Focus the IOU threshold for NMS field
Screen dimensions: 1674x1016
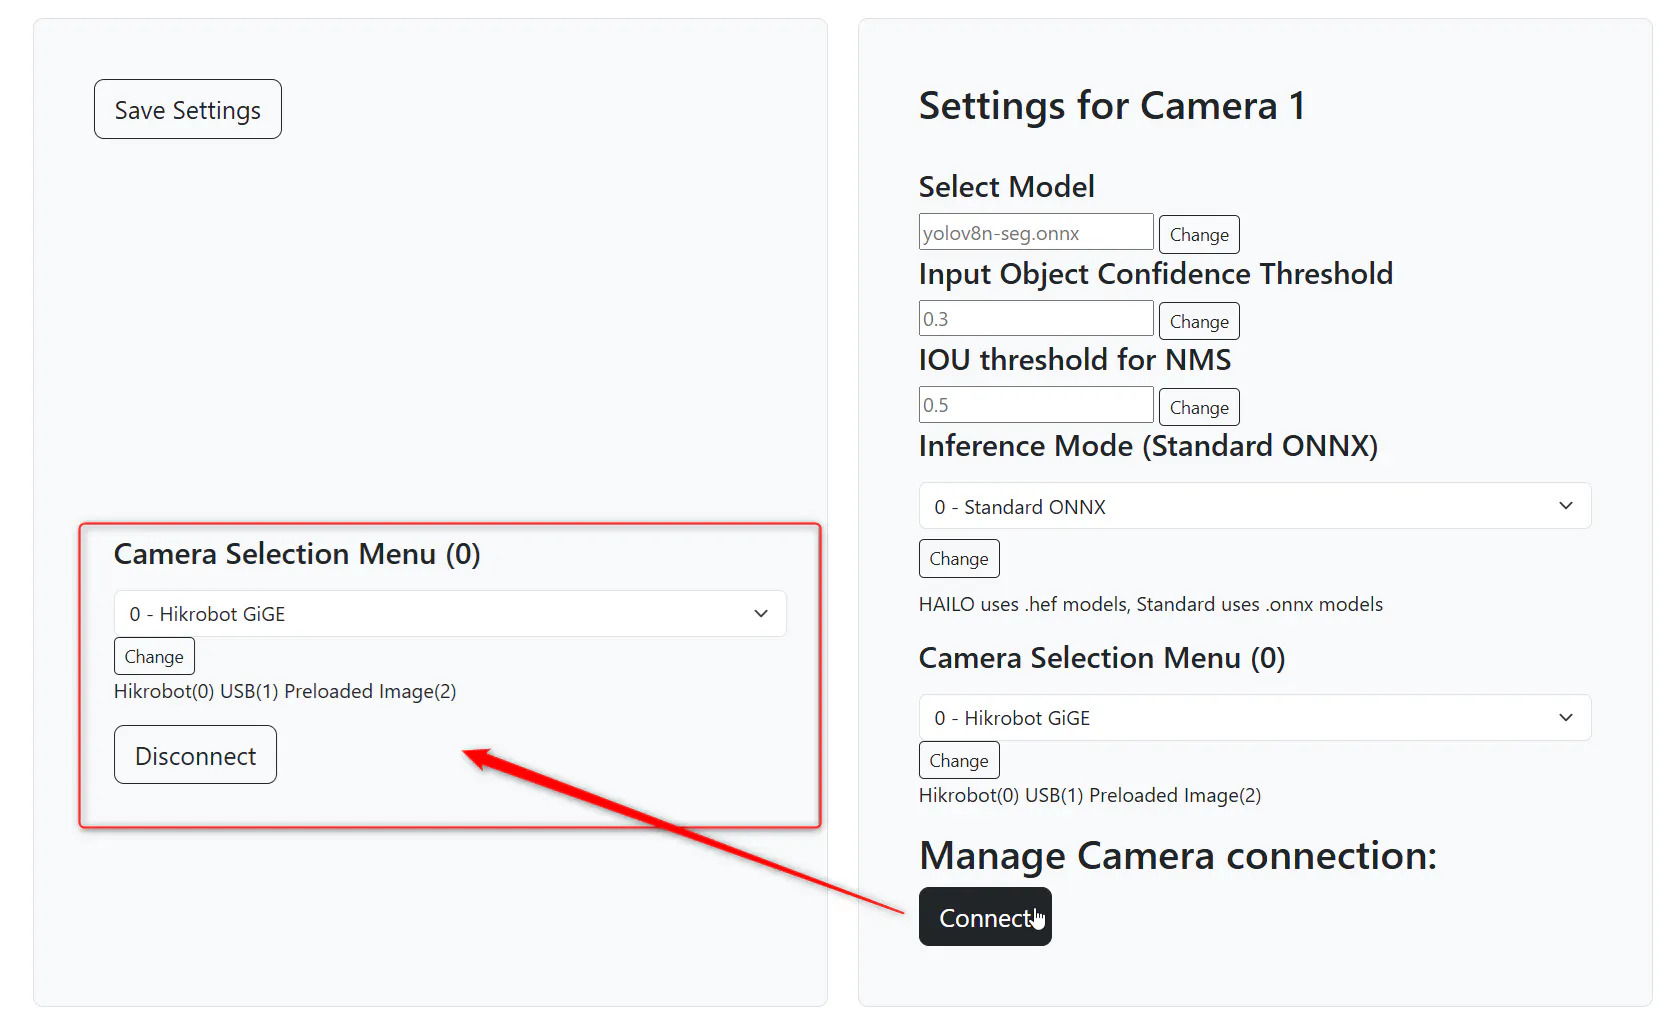[x=1036, y=404]
